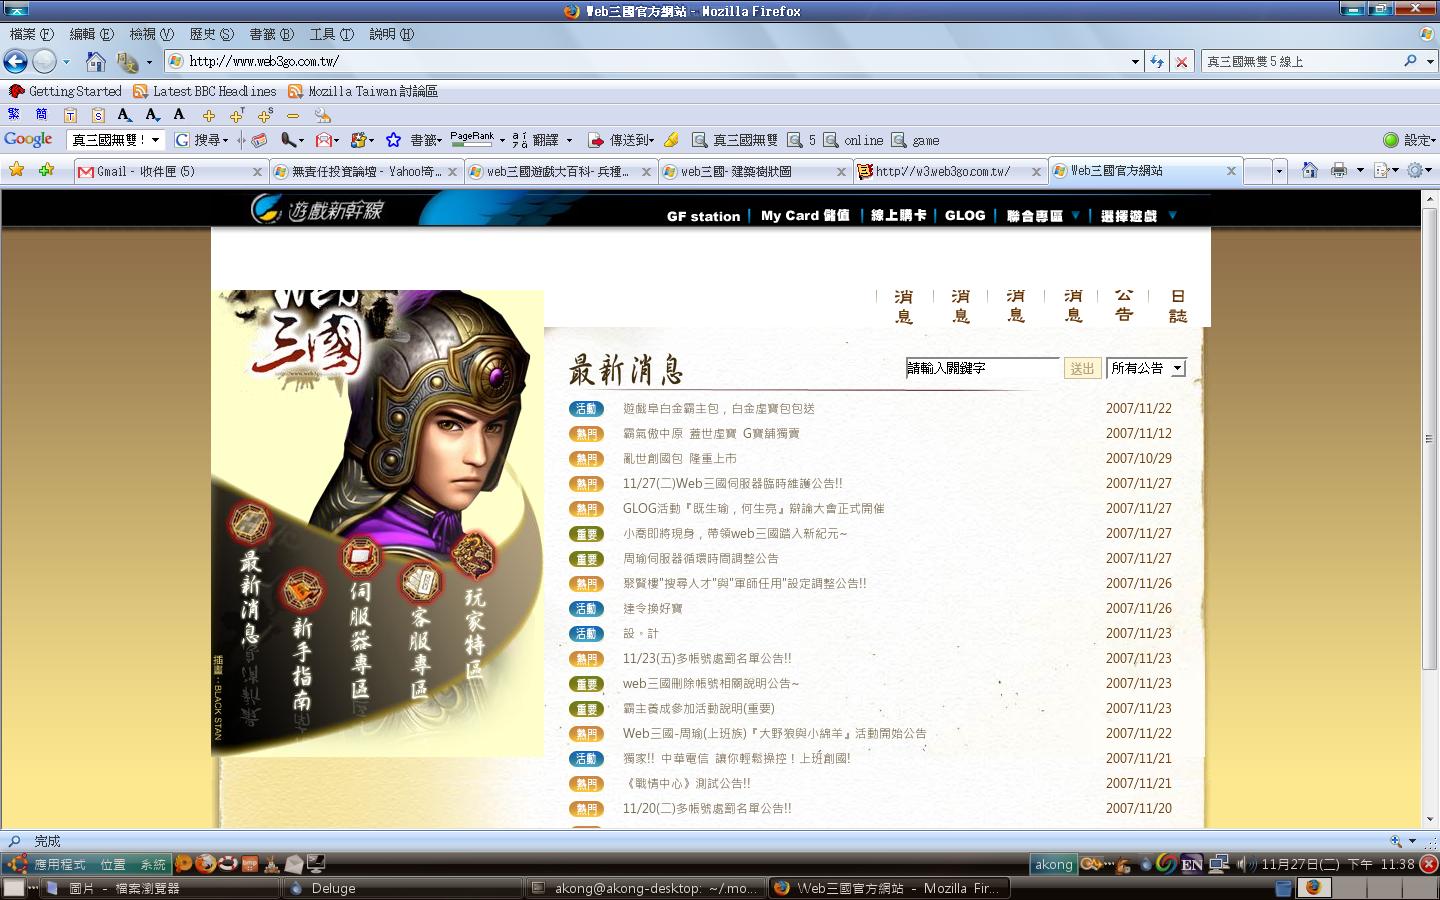Open 亂世創國包 隆重上市 announcement
The width and height of the screenshot is (1440, 900).
[x=680, y=459]
